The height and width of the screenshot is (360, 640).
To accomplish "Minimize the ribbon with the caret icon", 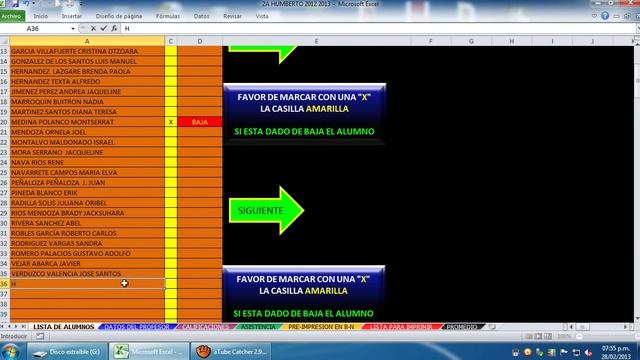I will (x=594, y=16).
